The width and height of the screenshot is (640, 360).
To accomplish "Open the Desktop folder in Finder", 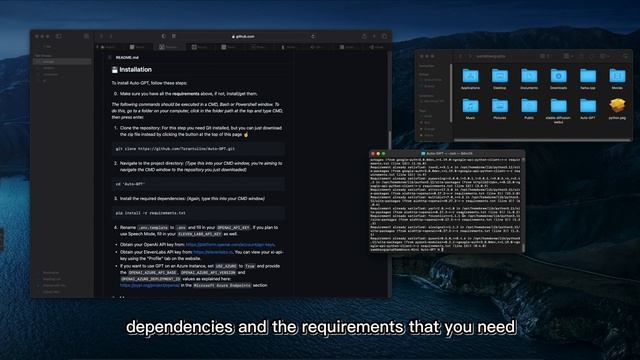I will pyautogui.click(x=500, y=79).
